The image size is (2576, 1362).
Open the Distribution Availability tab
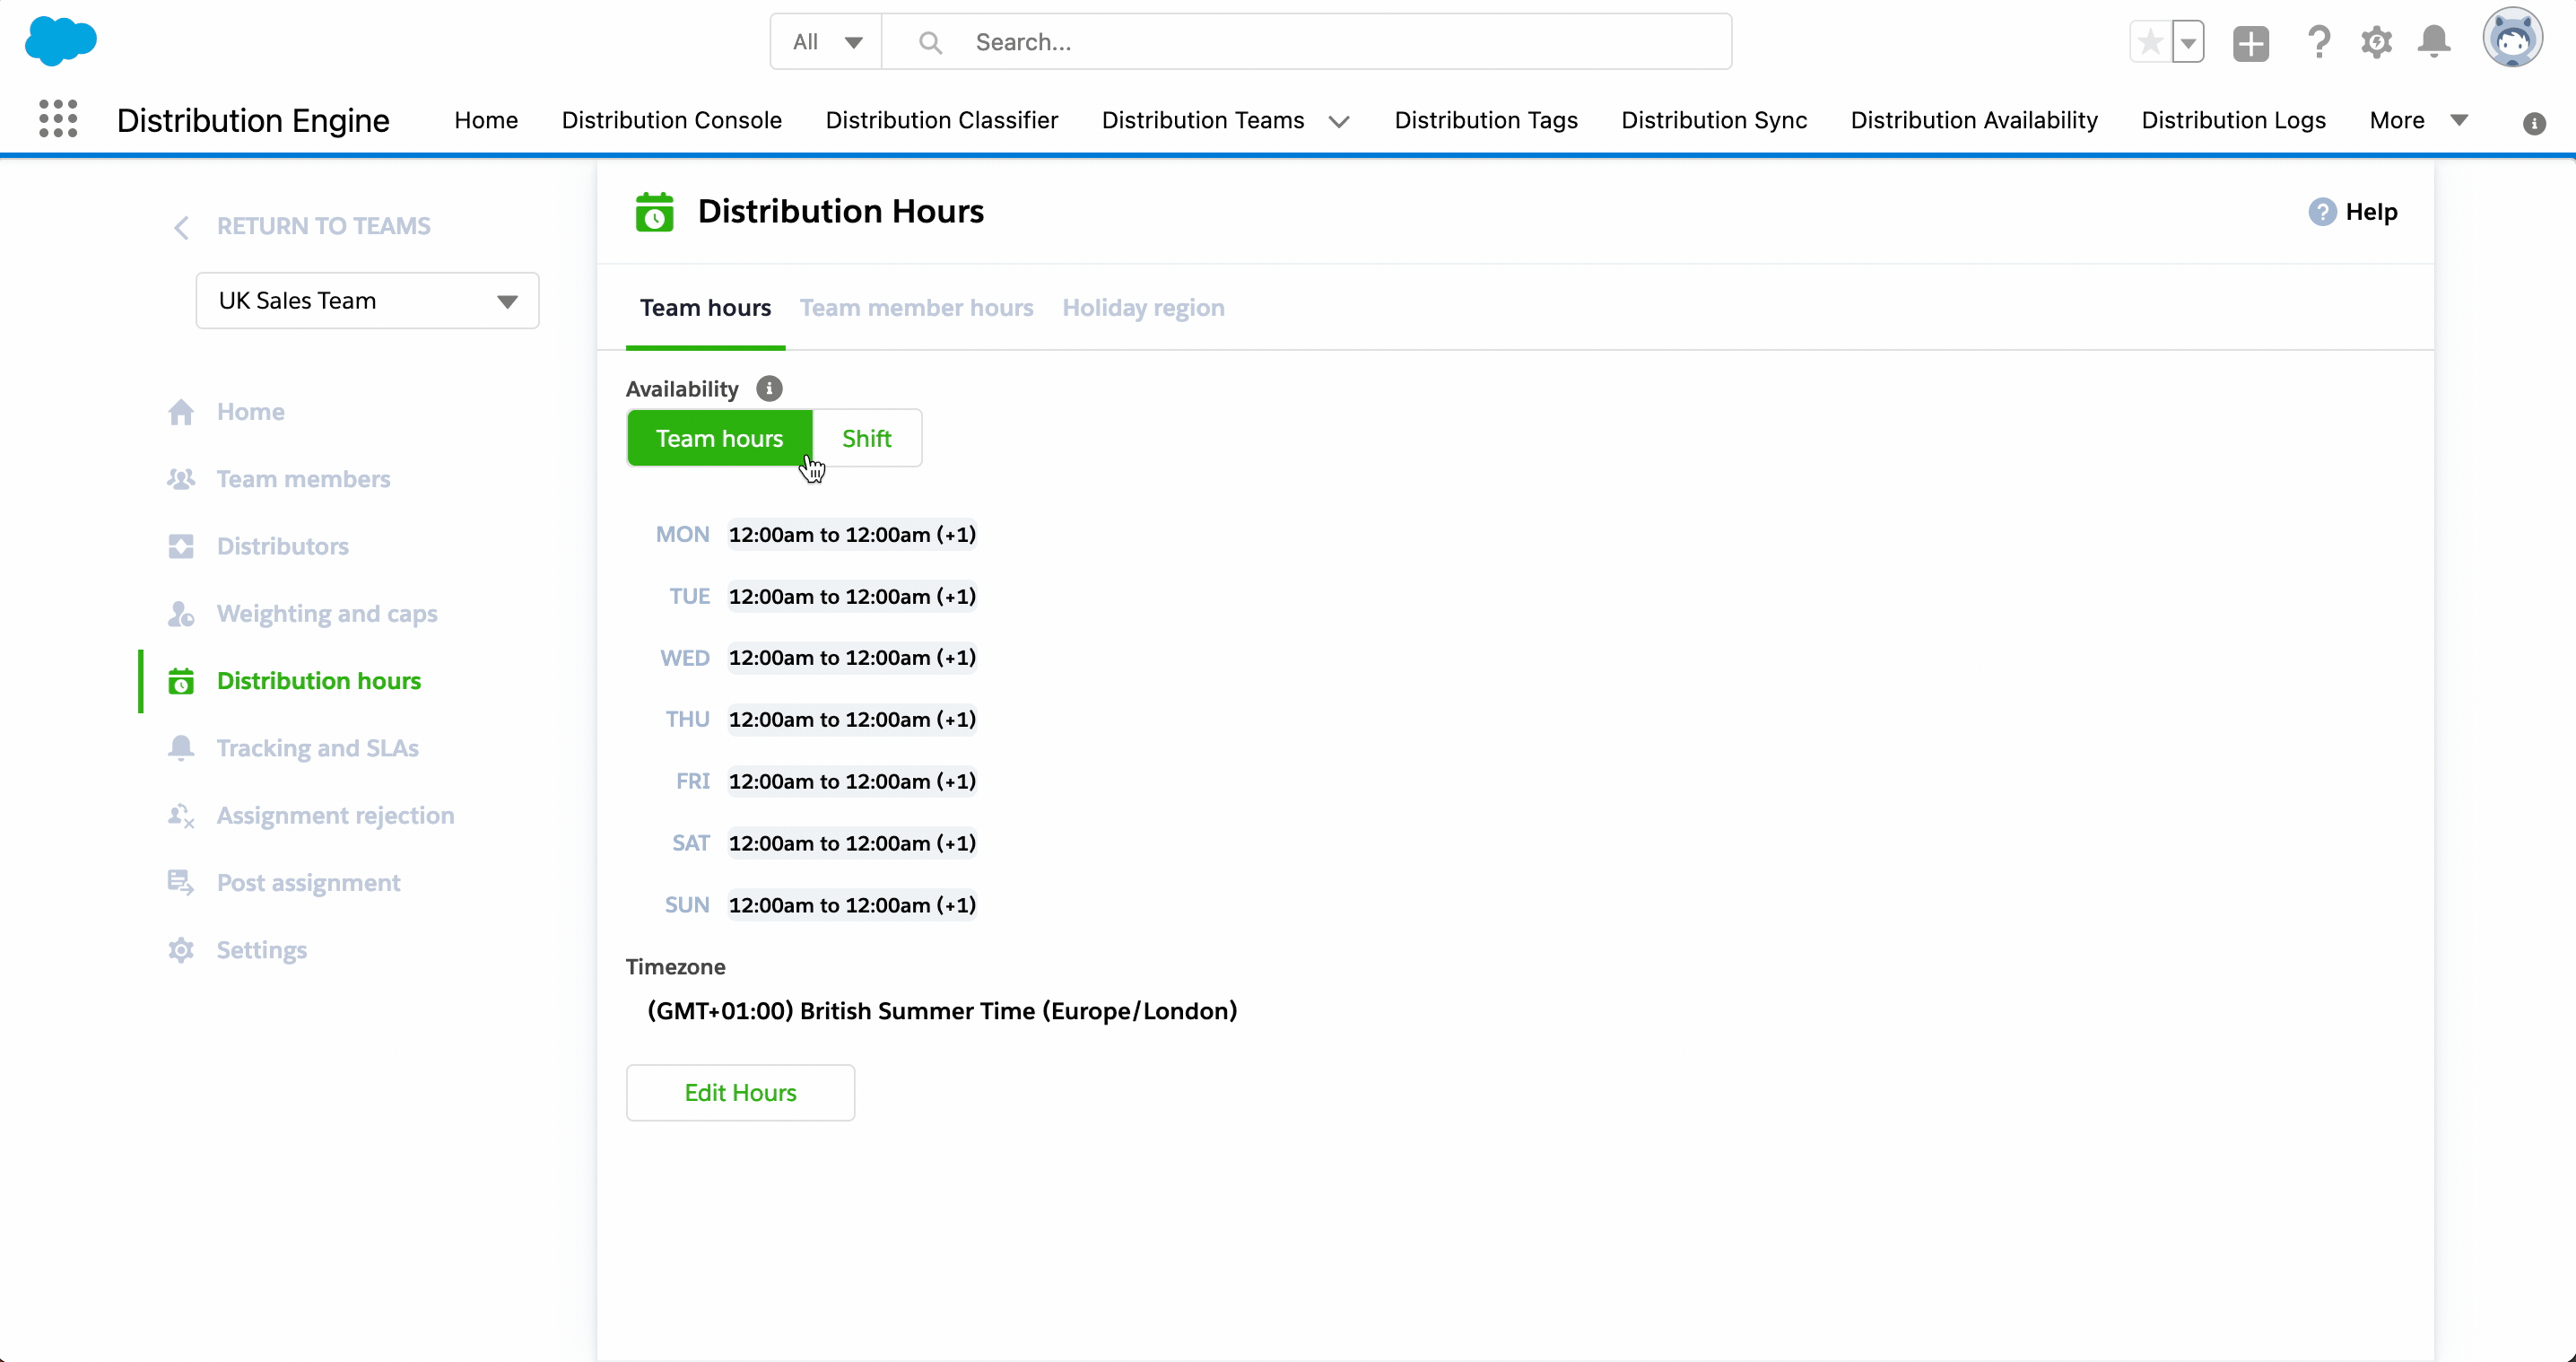[1974, 120]
